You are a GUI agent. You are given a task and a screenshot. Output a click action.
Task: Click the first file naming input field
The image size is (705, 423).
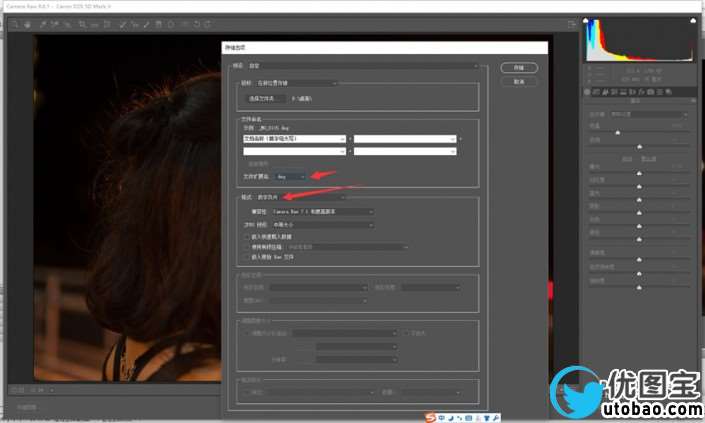click(x=294, y=138)
